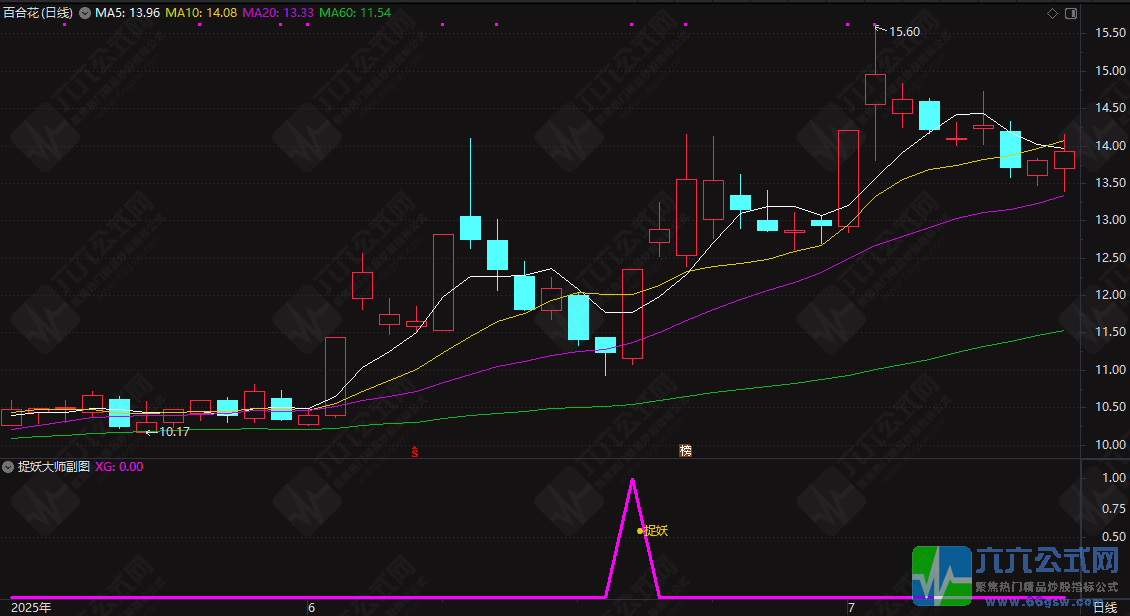Click the 捉妖大师副图 indicator name

[x=54, y=466]
